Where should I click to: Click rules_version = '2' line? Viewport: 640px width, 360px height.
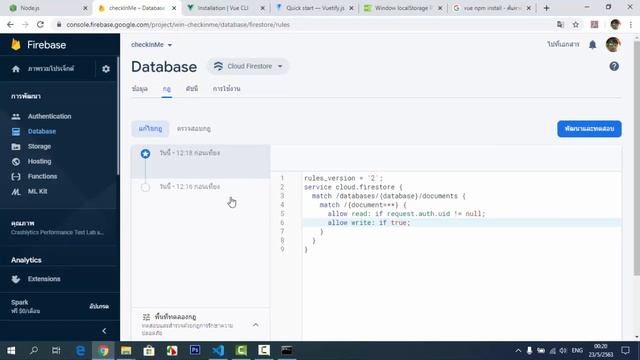pos(343,178)
